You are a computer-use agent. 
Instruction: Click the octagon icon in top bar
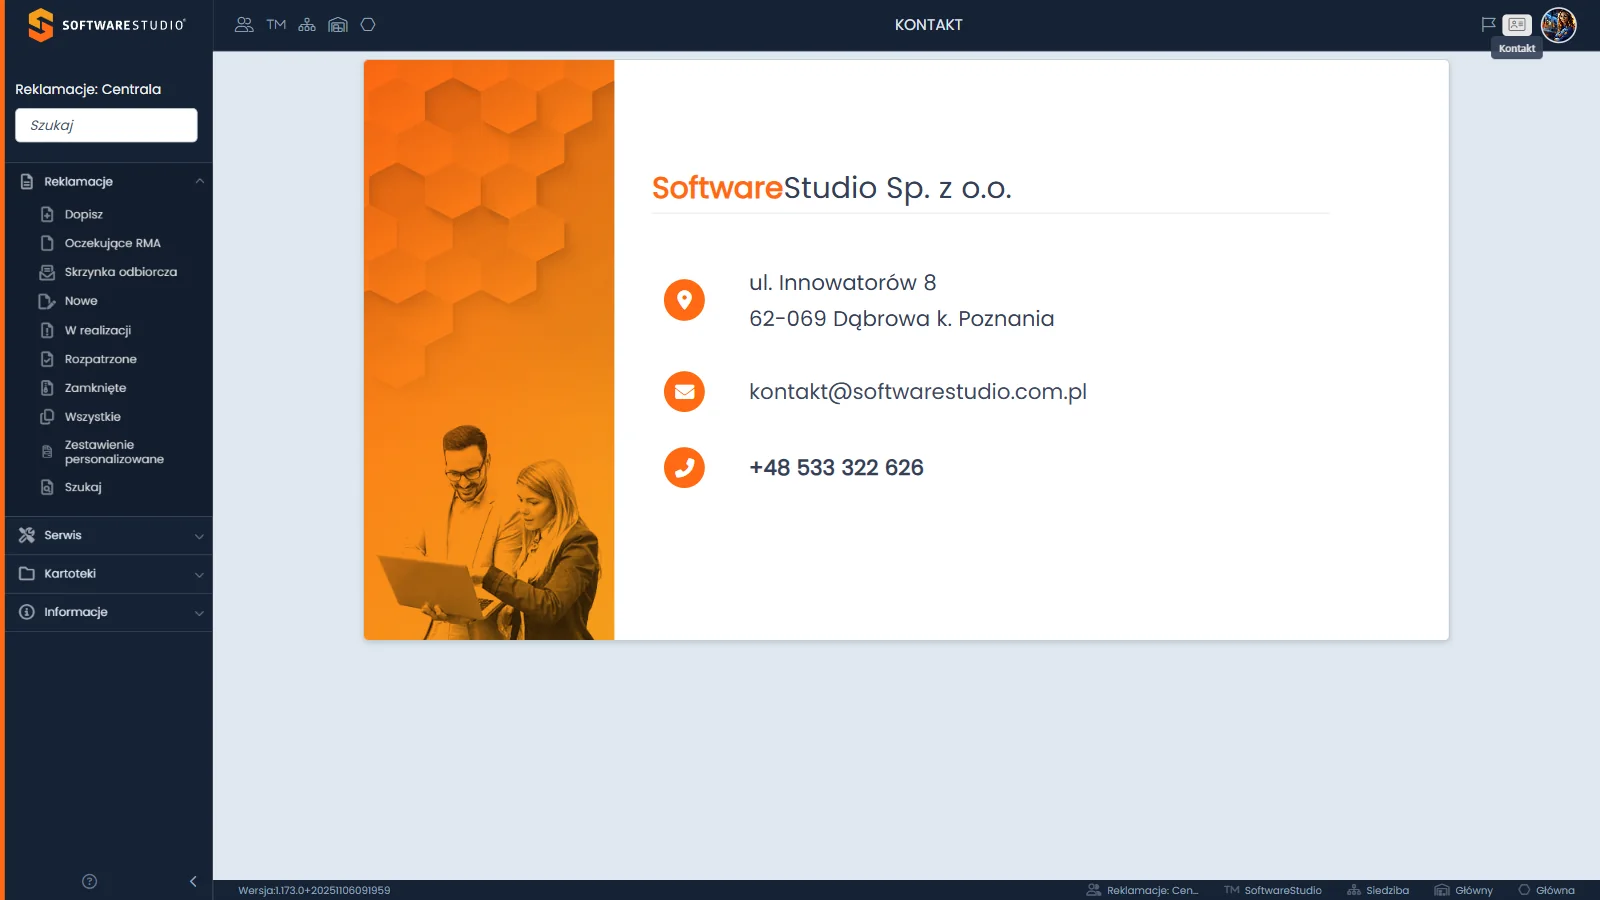tap(368, 25)
